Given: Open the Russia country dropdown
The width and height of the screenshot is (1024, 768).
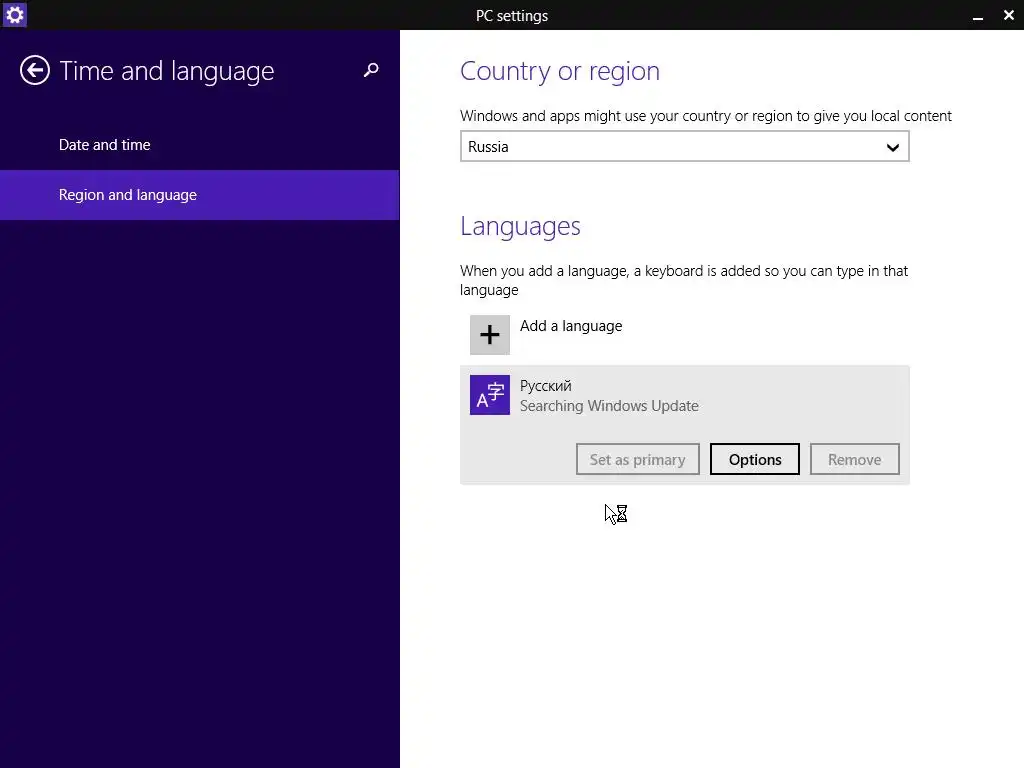Looking at the screenshot, I should tap(684, 146).
